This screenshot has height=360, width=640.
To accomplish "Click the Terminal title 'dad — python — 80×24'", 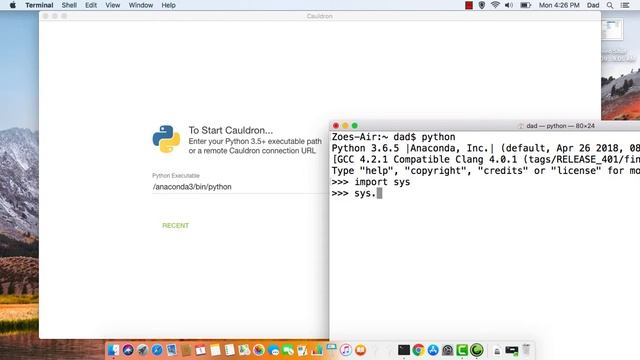I will pyautogui.click(x=560, y=126).
